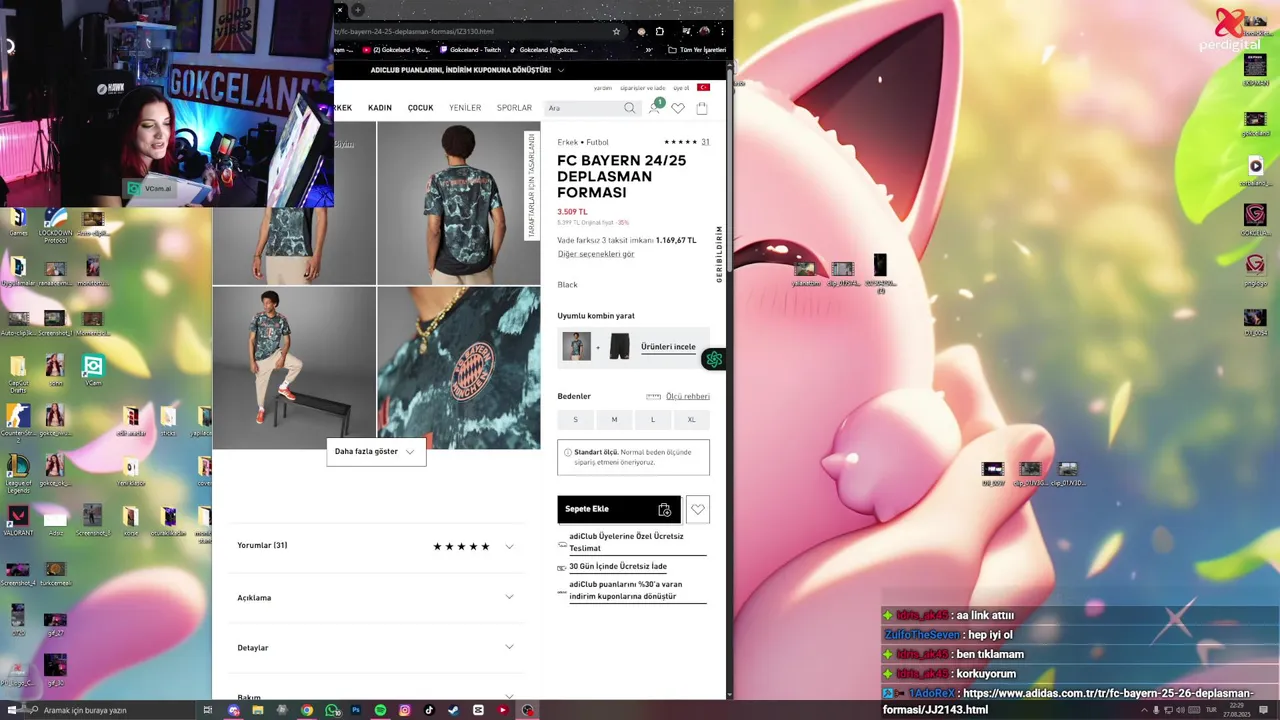
Task: Expand Daha fazla göster images button
Action: pyautogui.click(x=376, y=452)
